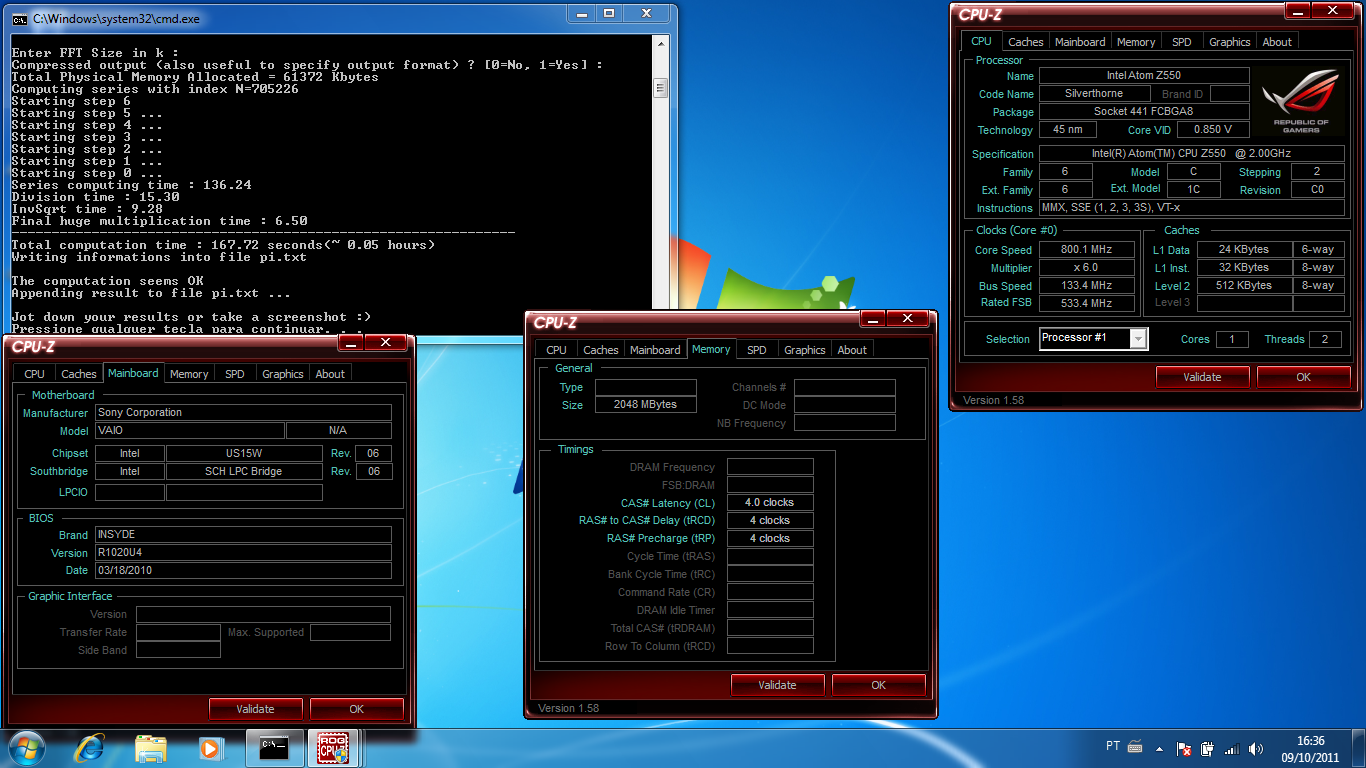Select Caches tab in the middle Memory window
The width and height of the screenshot is (1366, 768).
tap(601, 350)
